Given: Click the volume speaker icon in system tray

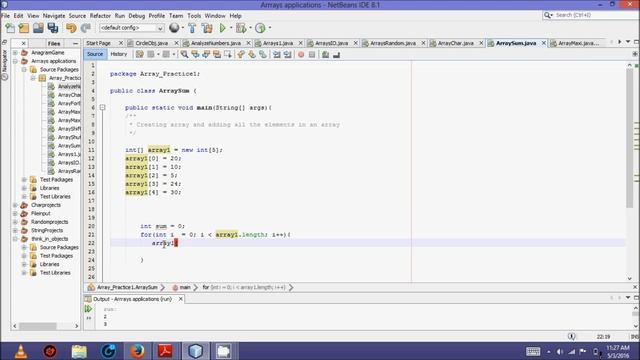Looking at the screenshot, I should coord(560,351).
